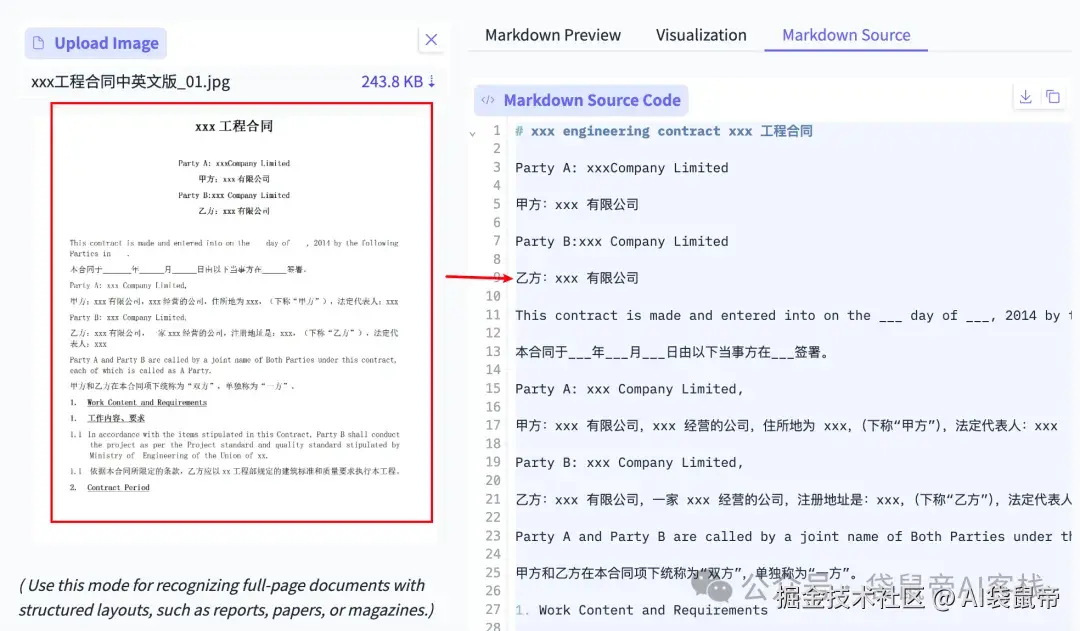Copy the markdown source using the copy icon
This screenshot has width=1080, height=631.
(x=1053, y=97)
